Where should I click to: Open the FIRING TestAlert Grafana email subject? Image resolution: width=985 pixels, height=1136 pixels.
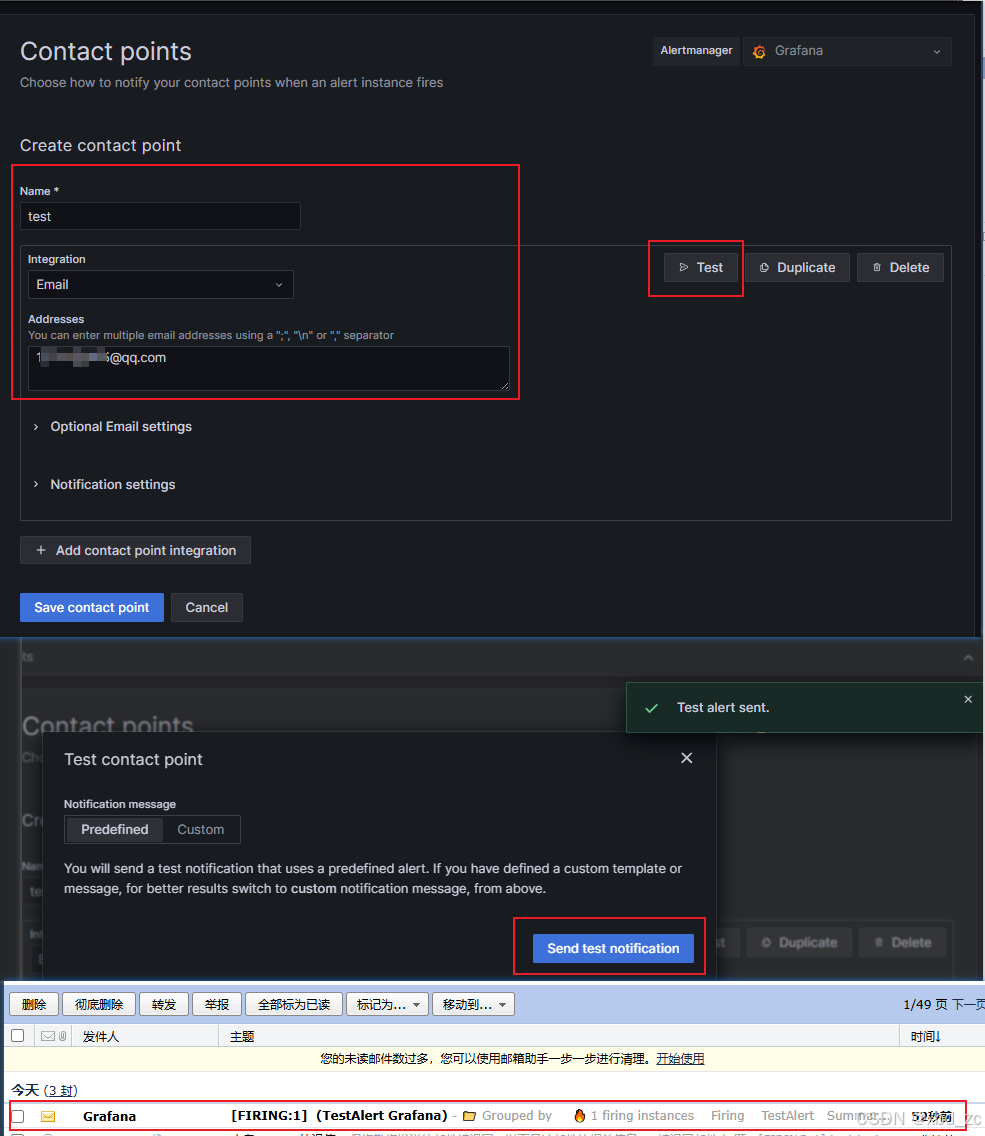coord(339,1116)
